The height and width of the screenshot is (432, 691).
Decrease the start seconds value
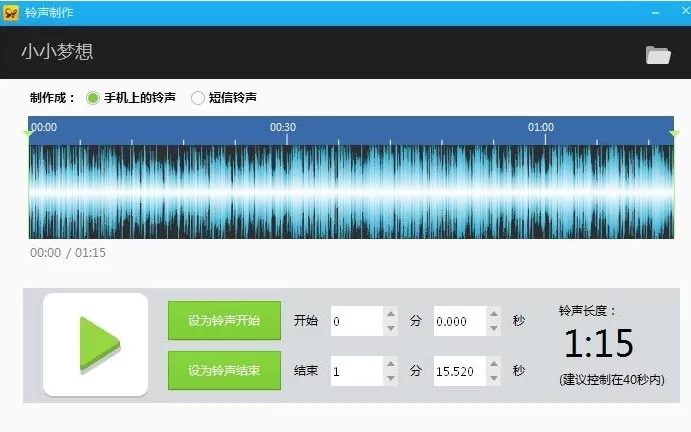click(494, 328)
